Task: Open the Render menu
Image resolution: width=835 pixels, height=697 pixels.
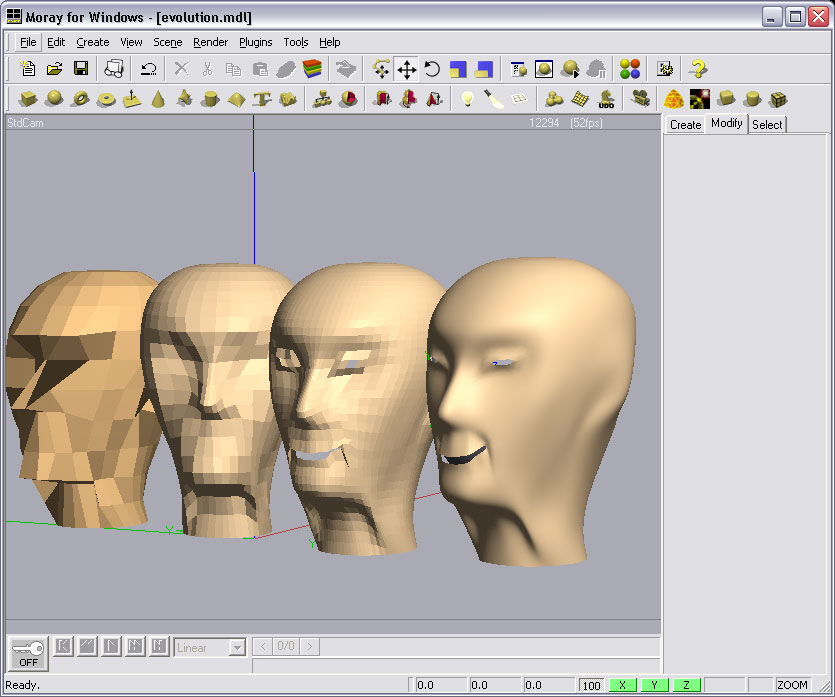Action: (210, 42)
